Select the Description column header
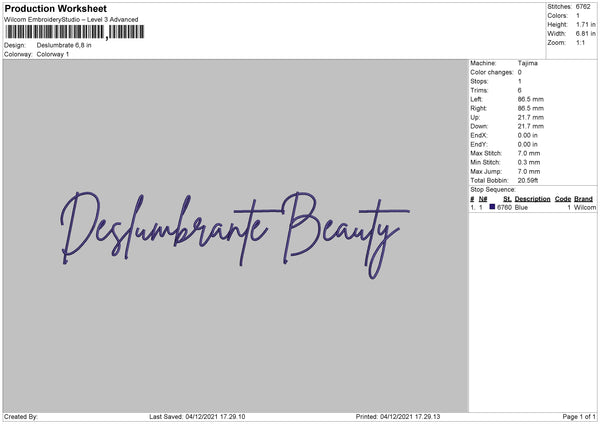Screen dimensions: 600x424 532,199
